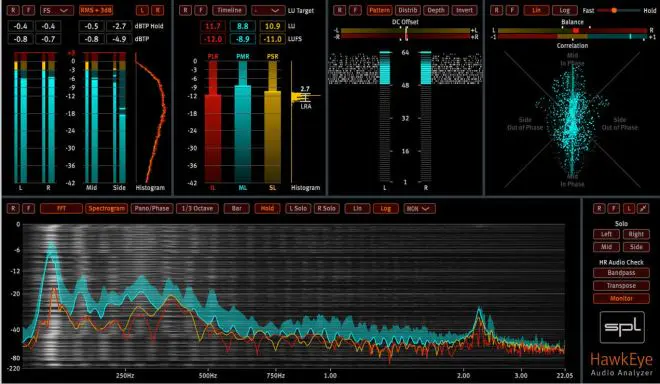Image resolution: width=660 pixels, height=384 pixels.
Task: Click the resize arrow icon above Solo
Action: [643, 208]
